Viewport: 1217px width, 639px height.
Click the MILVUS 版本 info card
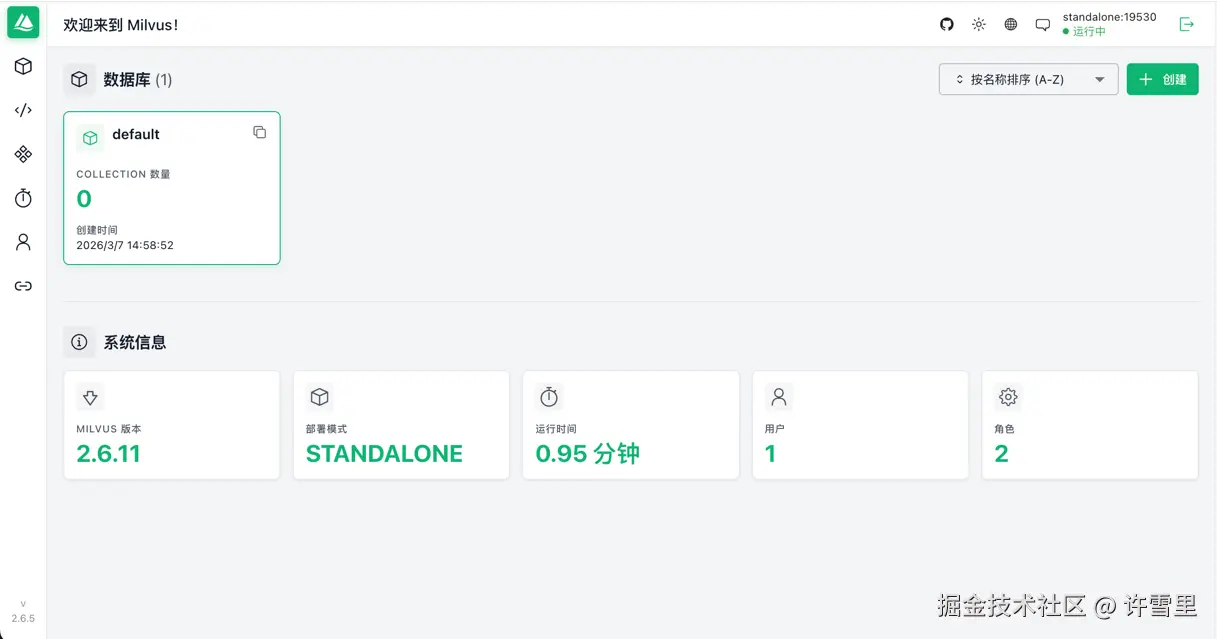171,425
